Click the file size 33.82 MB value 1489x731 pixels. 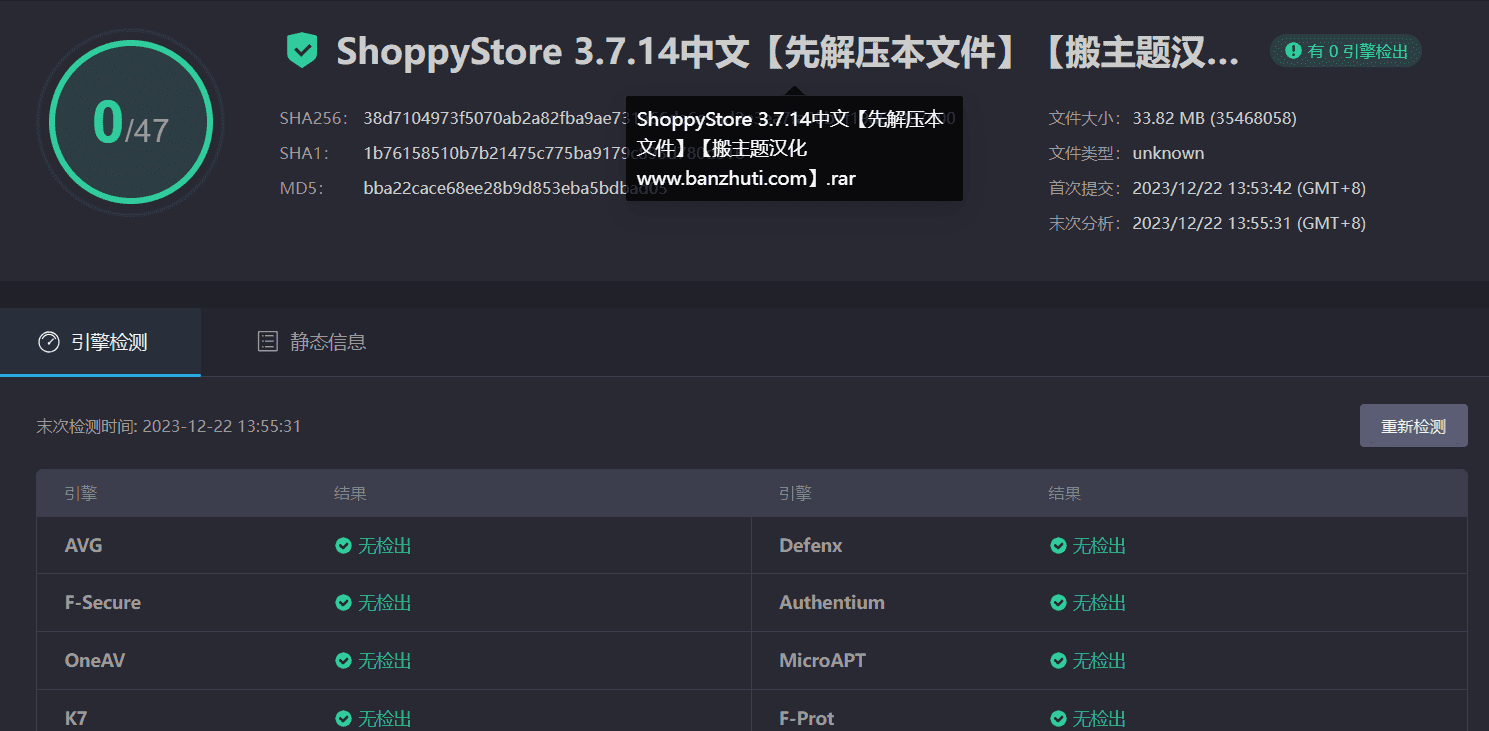1214,118
